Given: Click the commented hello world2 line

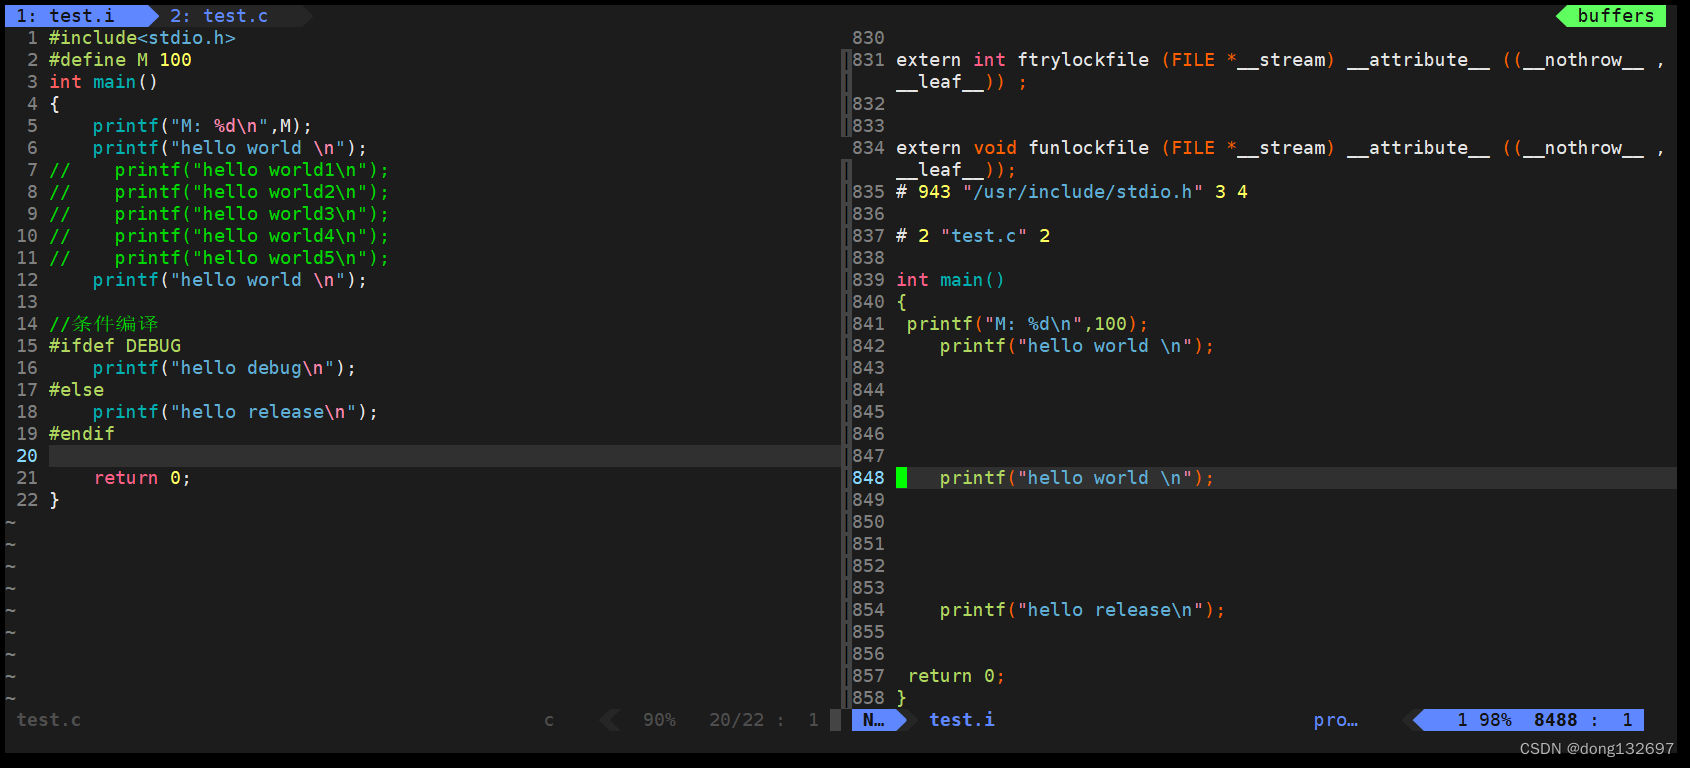Looking at the screenshot, I should [x=218, y=192].
